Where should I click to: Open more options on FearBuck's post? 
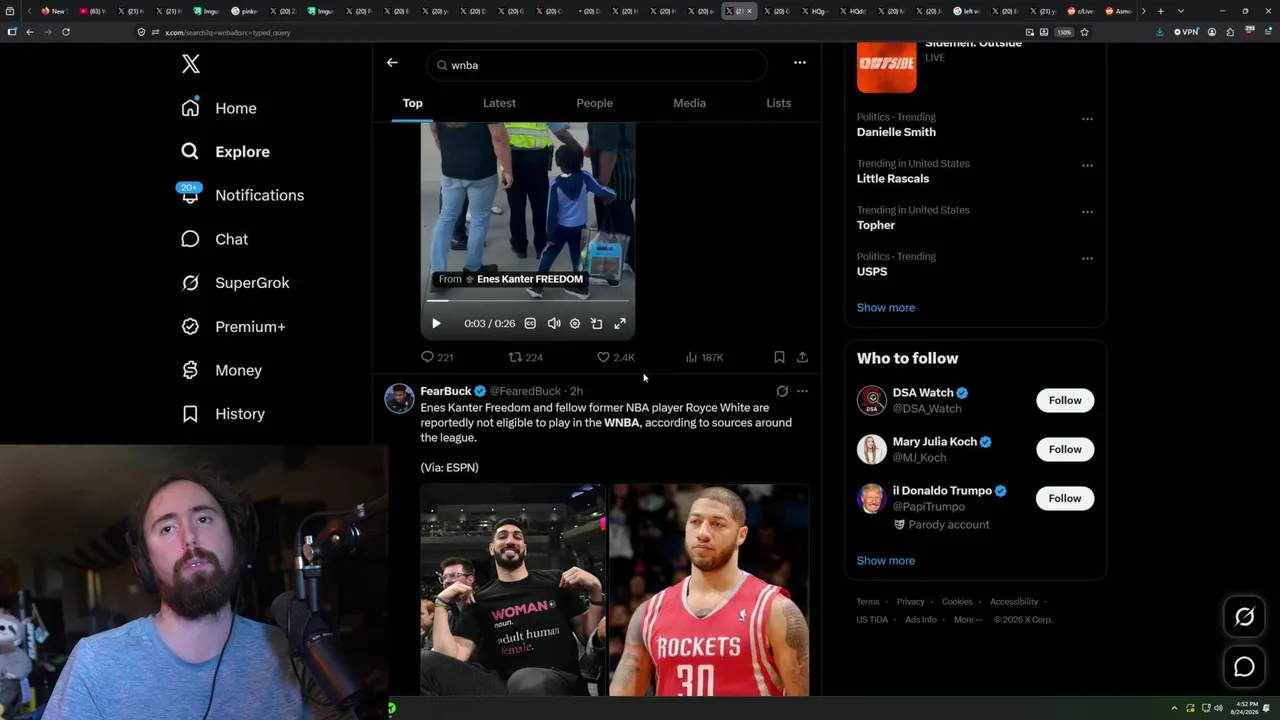point(802,391)
